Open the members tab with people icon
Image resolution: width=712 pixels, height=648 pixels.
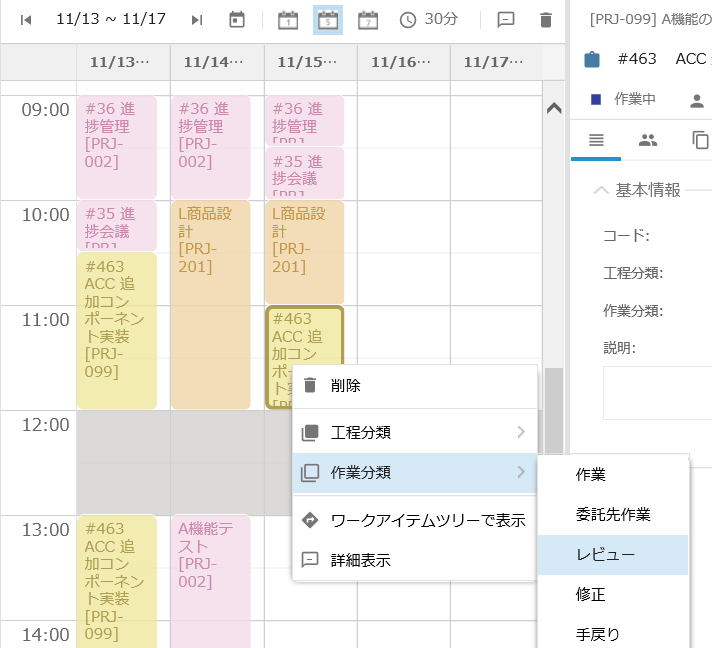tap(648, 140)
